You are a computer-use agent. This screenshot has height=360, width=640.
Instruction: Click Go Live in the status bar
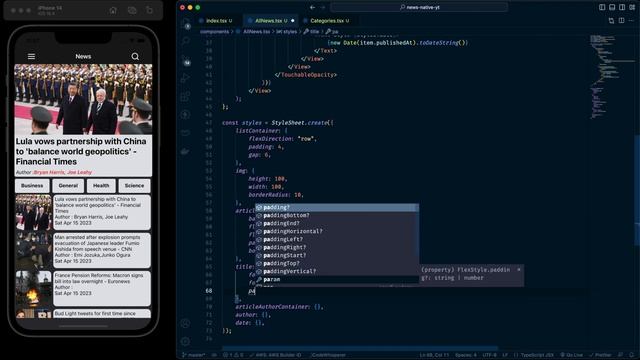572,355
